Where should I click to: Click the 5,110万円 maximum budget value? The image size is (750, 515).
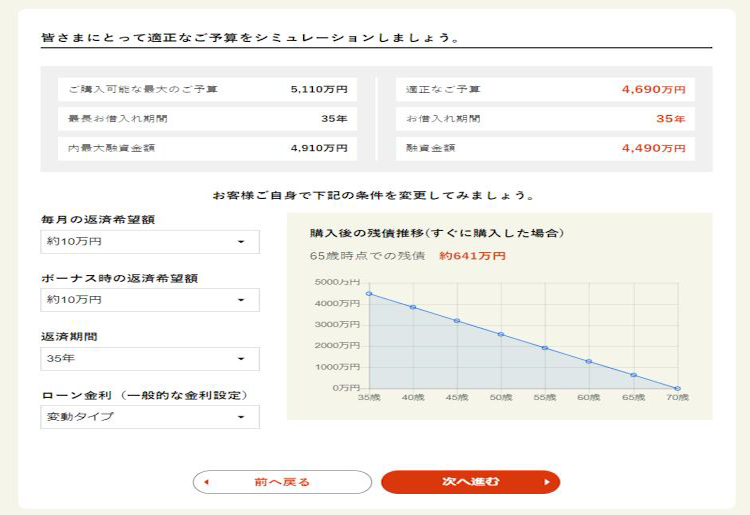click(x=318, y=90)
